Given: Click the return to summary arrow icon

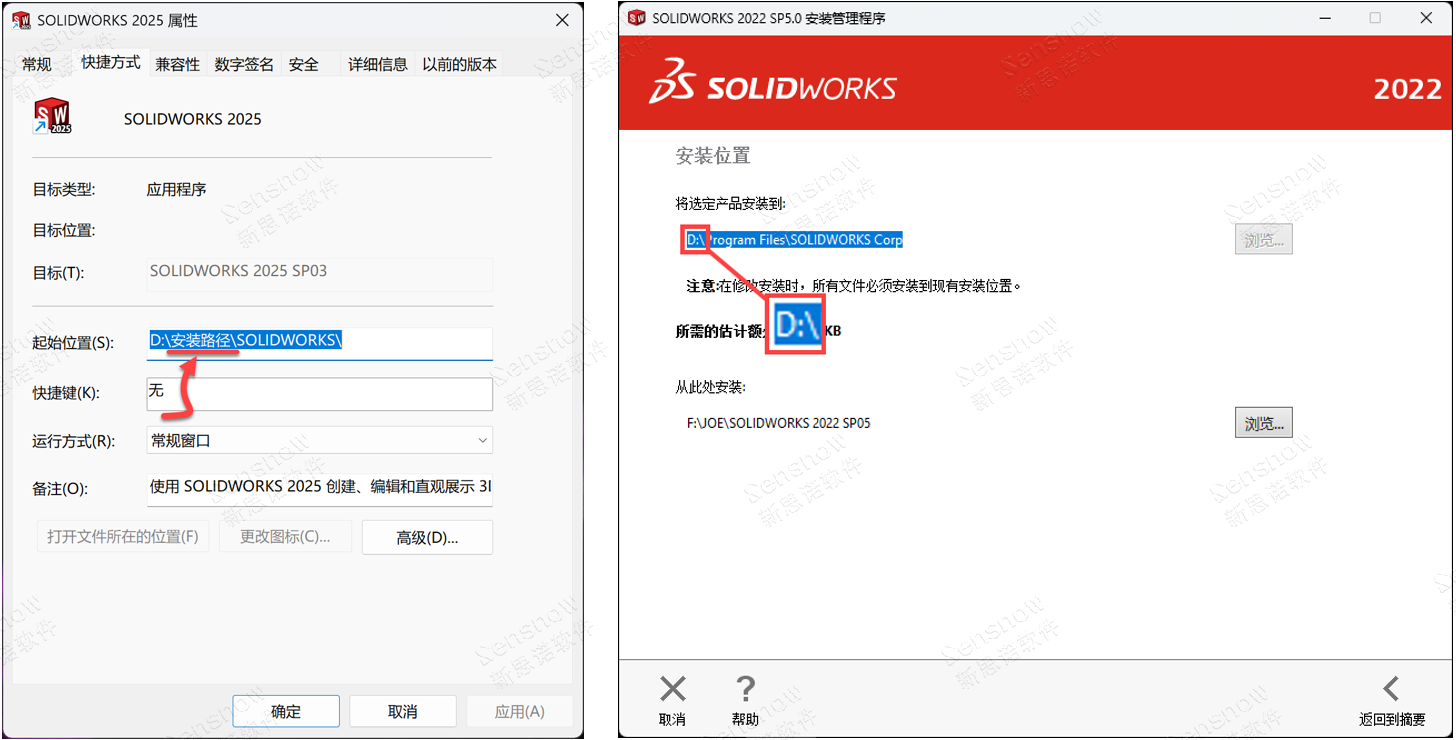Looking at the screenshot, I should 1391,689.
